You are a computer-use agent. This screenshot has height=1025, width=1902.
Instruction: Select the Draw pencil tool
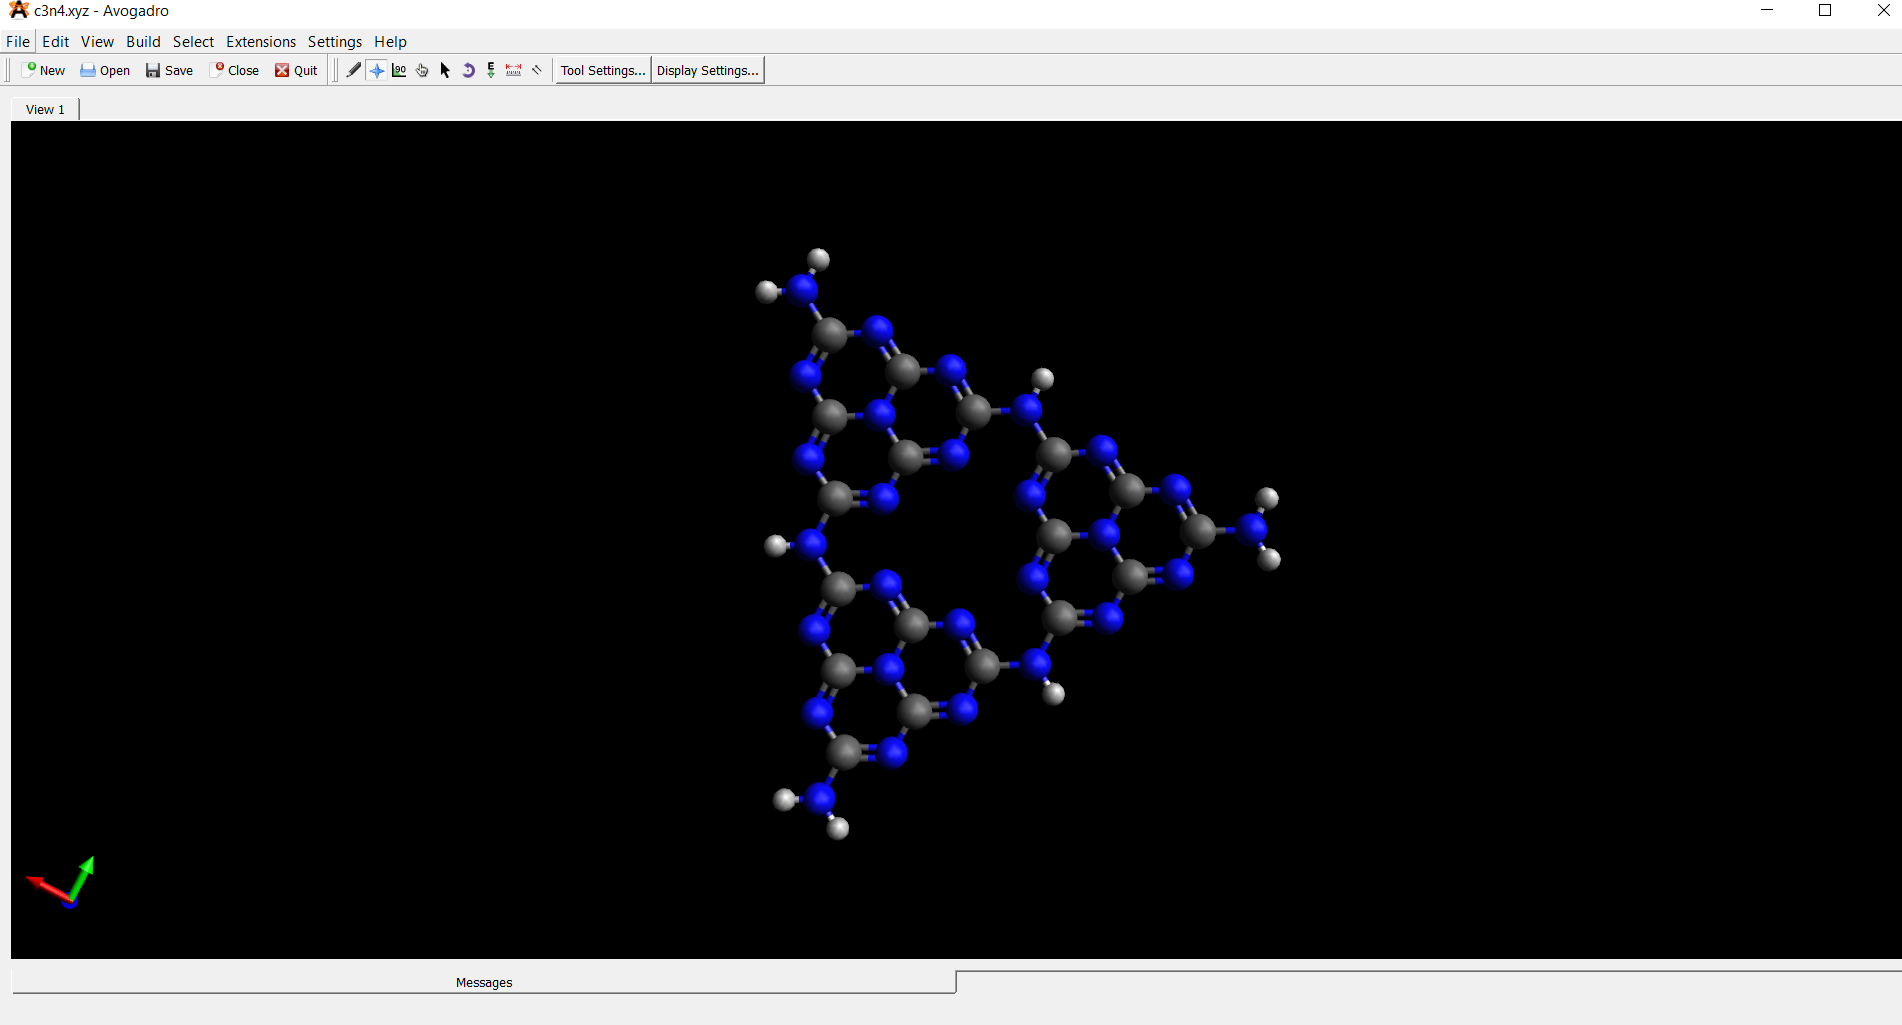coord(354,70)
